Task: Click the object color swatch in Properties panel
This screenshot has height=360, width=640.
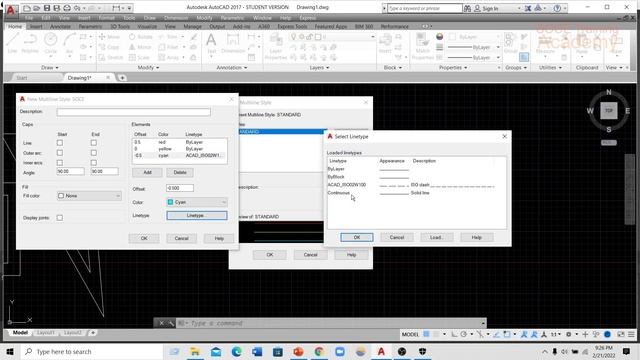Action: pos(439,37)
